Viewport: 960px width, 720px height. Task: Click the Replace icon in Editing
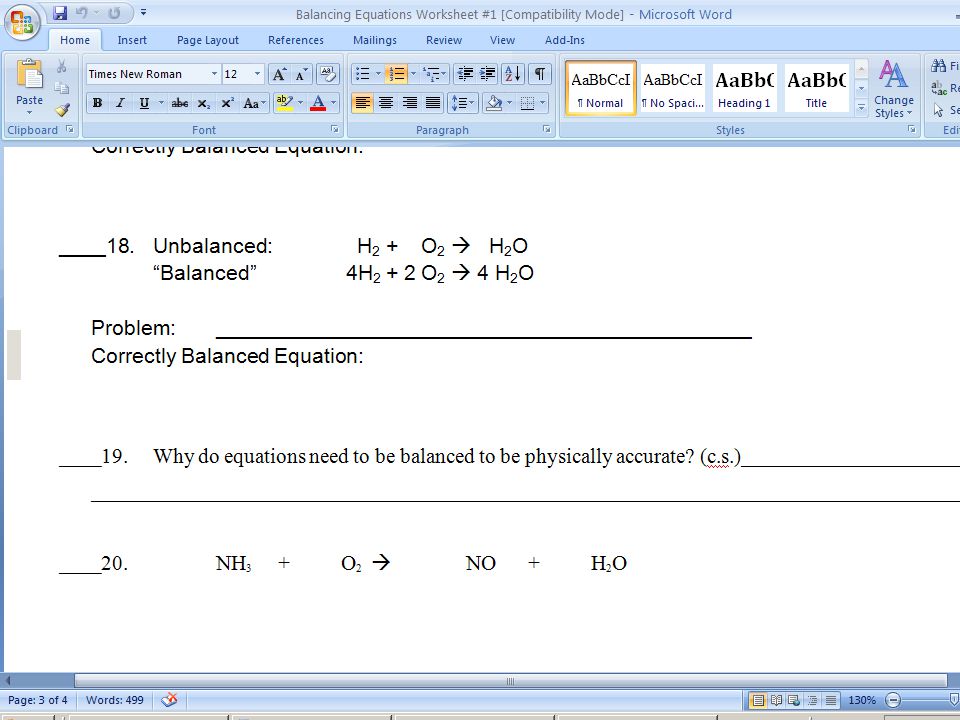point(939,88)
